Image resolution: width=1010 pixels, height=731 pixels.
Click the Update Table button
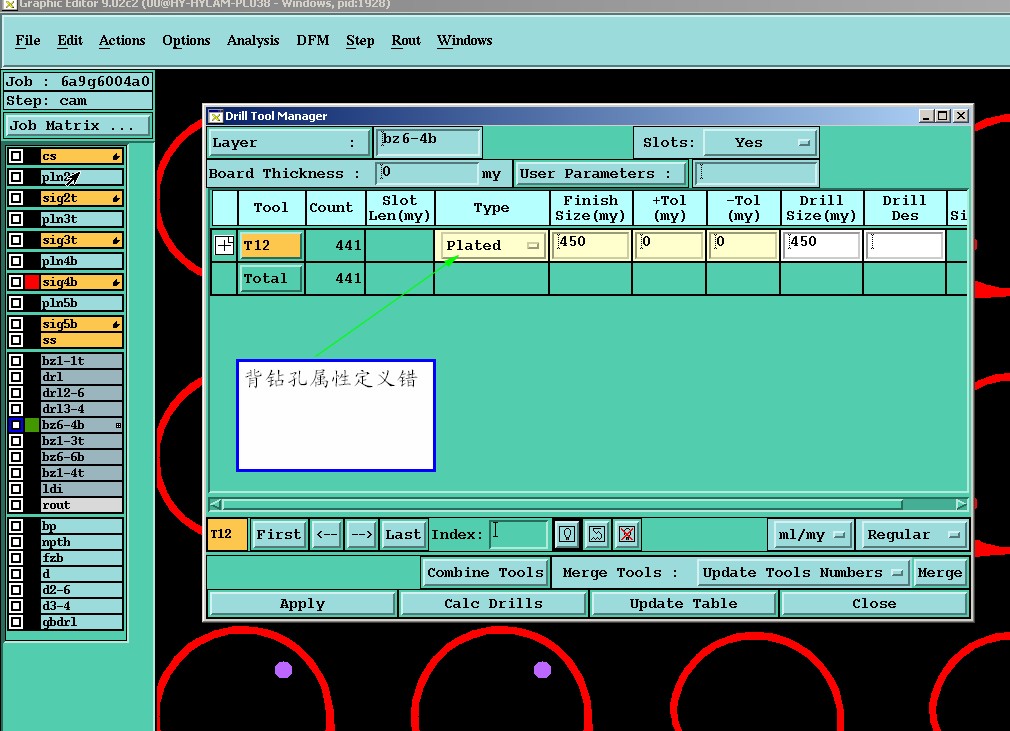point(683,603)
